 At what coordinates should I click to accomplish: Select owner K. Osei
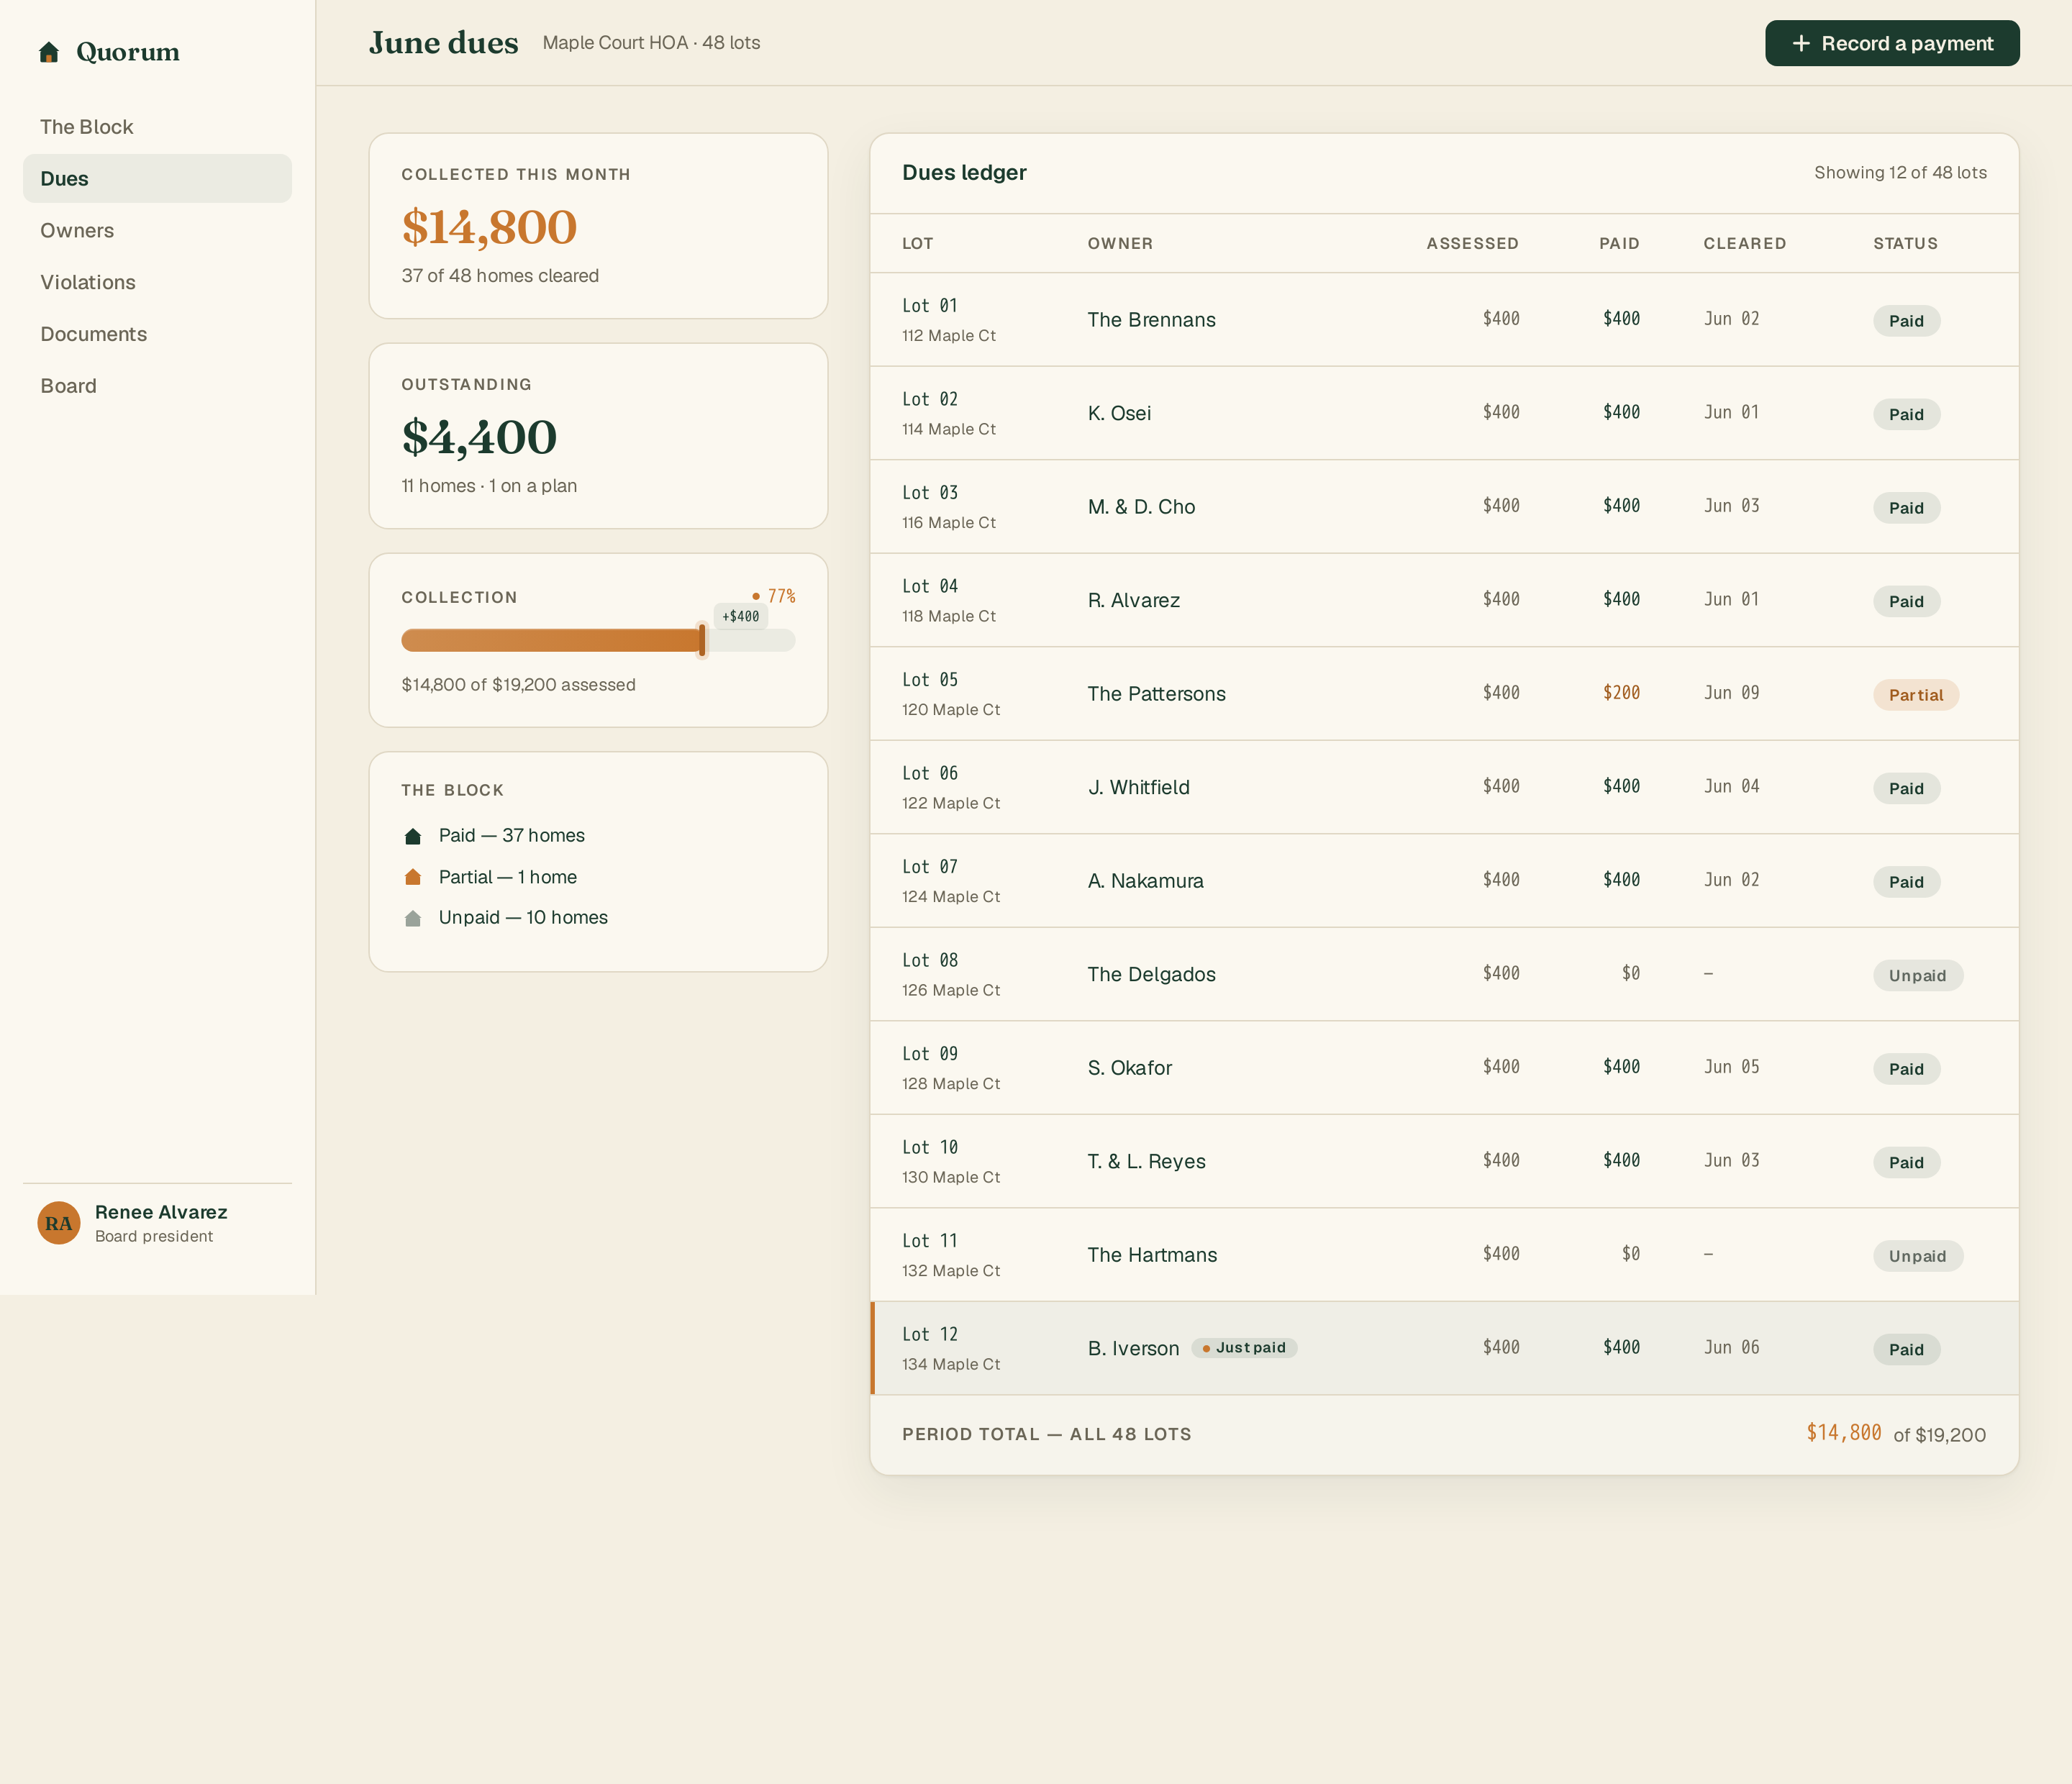click(1119, 413)
